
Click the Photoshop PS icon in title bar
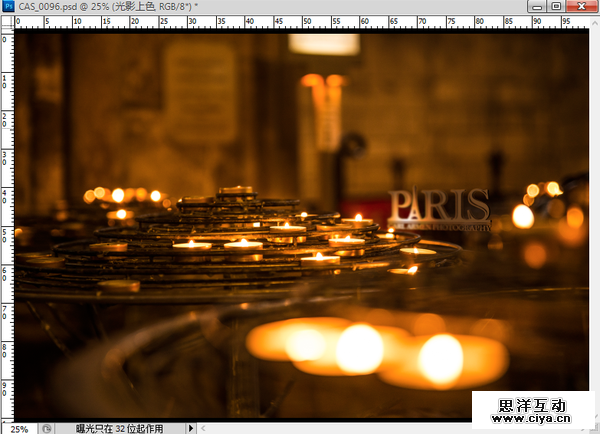click(x=9, y=7)
